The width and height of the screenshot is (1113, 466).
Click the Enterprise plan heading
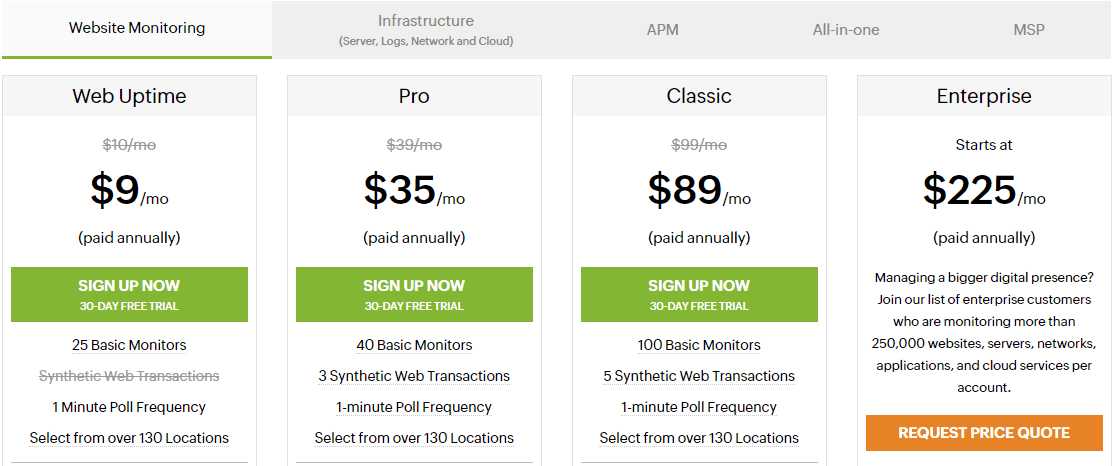984,96
